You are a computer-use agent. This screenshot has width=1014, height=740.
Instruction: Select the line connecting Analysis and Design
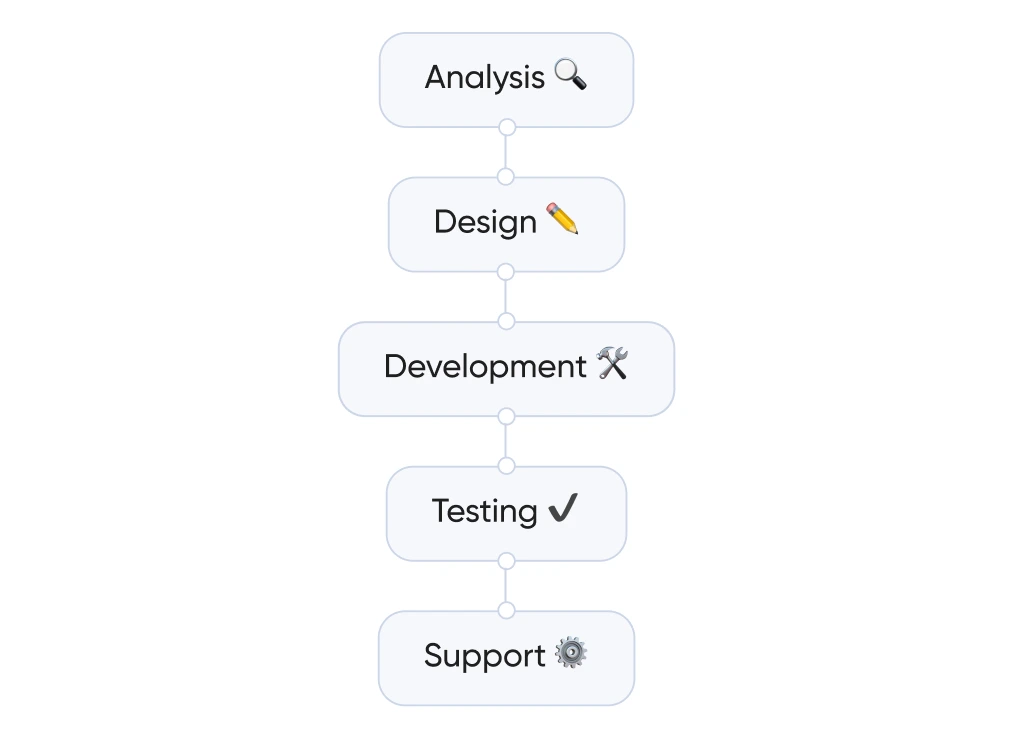pyautogui.click(x=506, y=152)
